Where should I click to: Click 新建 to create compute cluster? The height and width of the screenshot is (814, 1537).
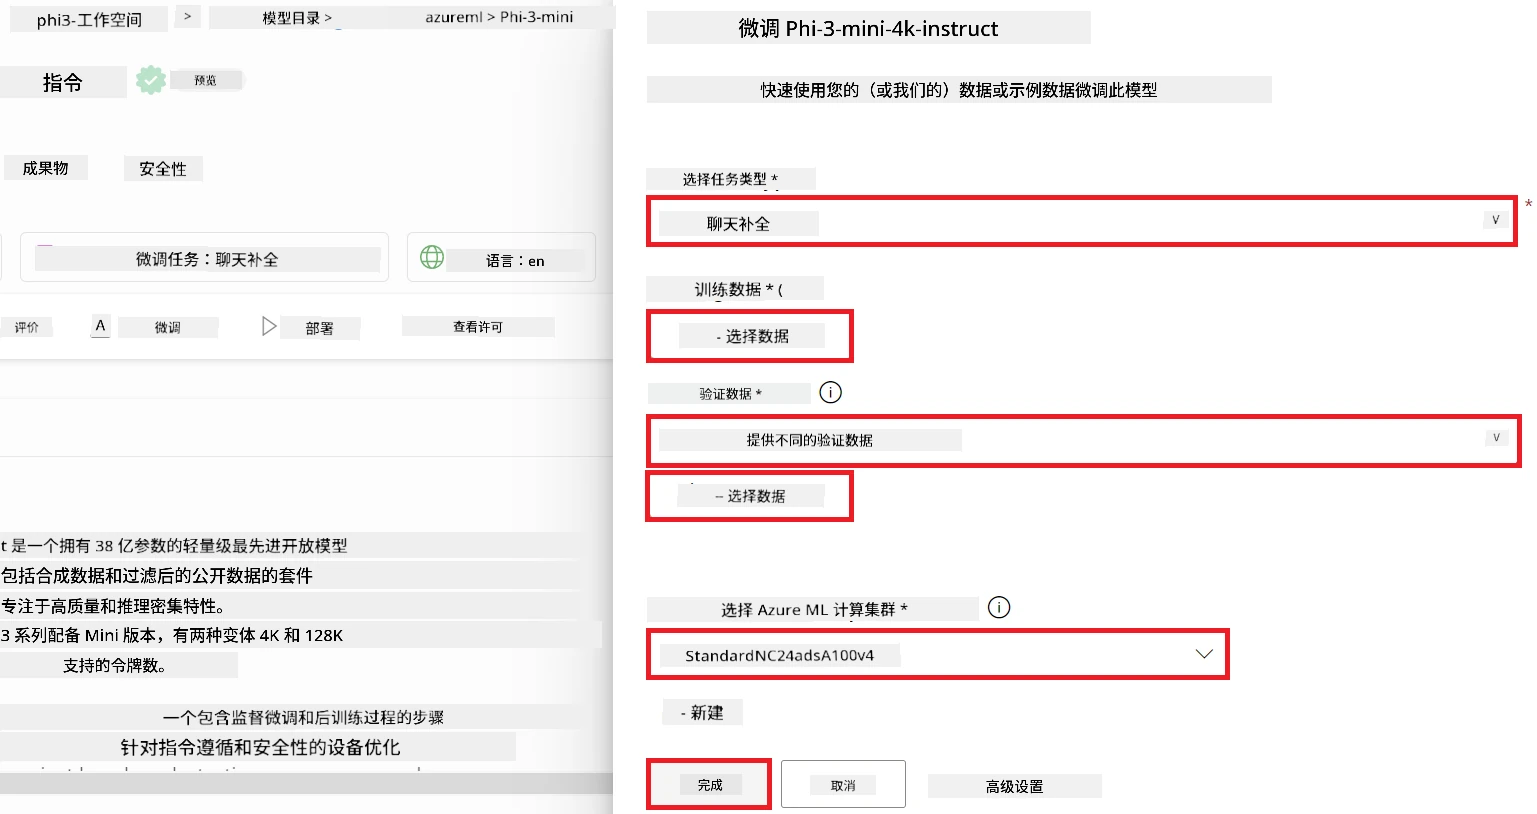tap(702, 713)
